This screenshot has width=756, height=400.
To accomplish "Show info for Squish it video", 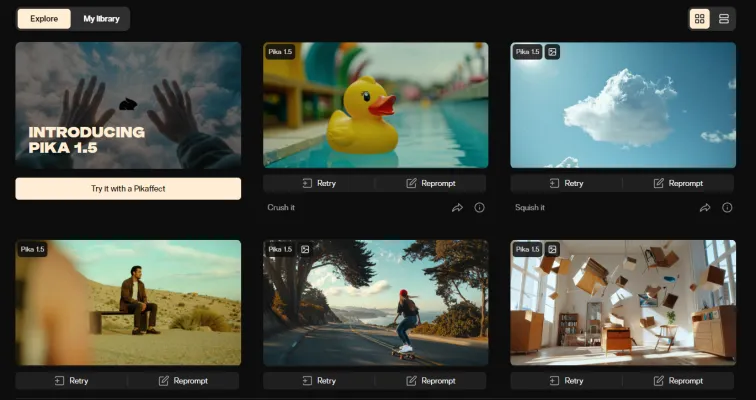I will pos(726,208).
